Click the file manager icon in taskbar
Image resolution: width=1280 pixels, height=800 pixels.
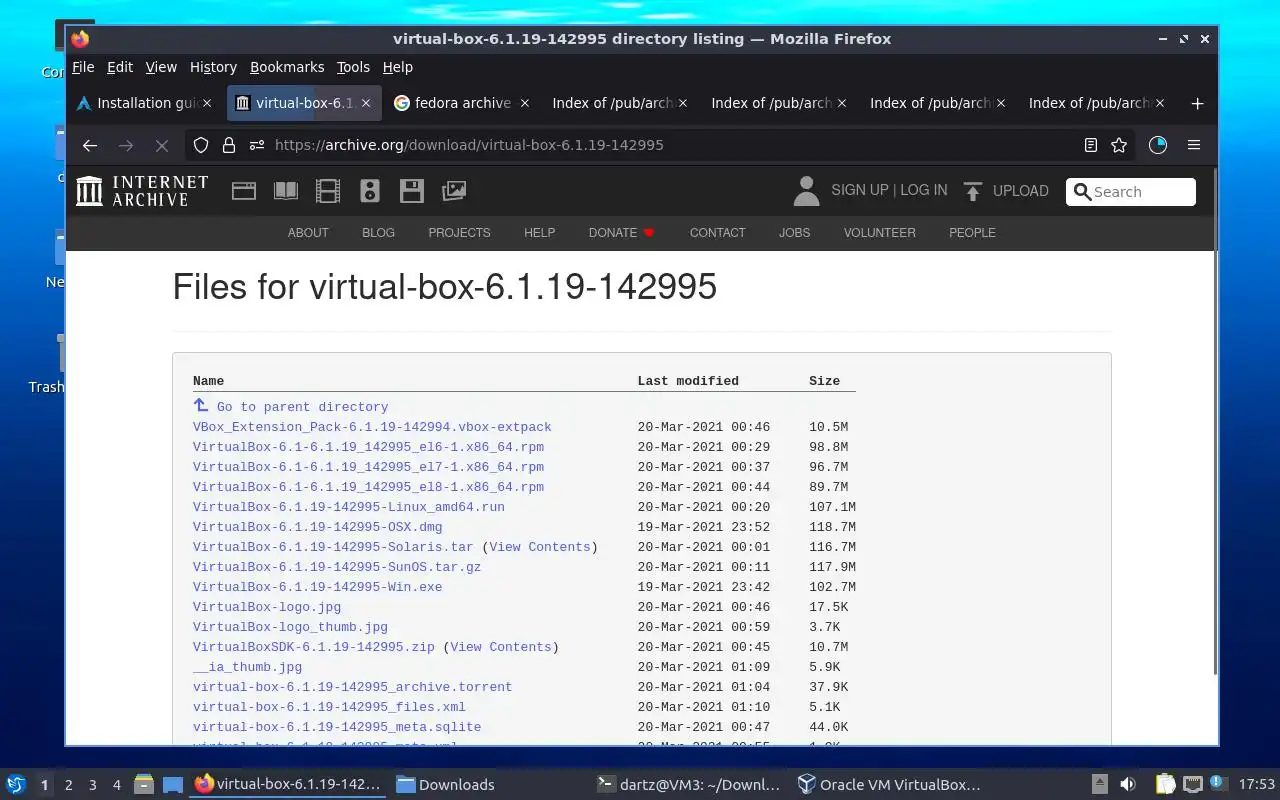pos(143,785)
